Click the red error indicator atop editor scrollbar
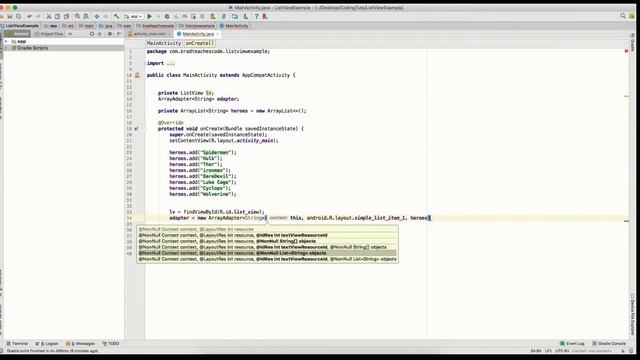The image size is (640, 360). (626, 51)
